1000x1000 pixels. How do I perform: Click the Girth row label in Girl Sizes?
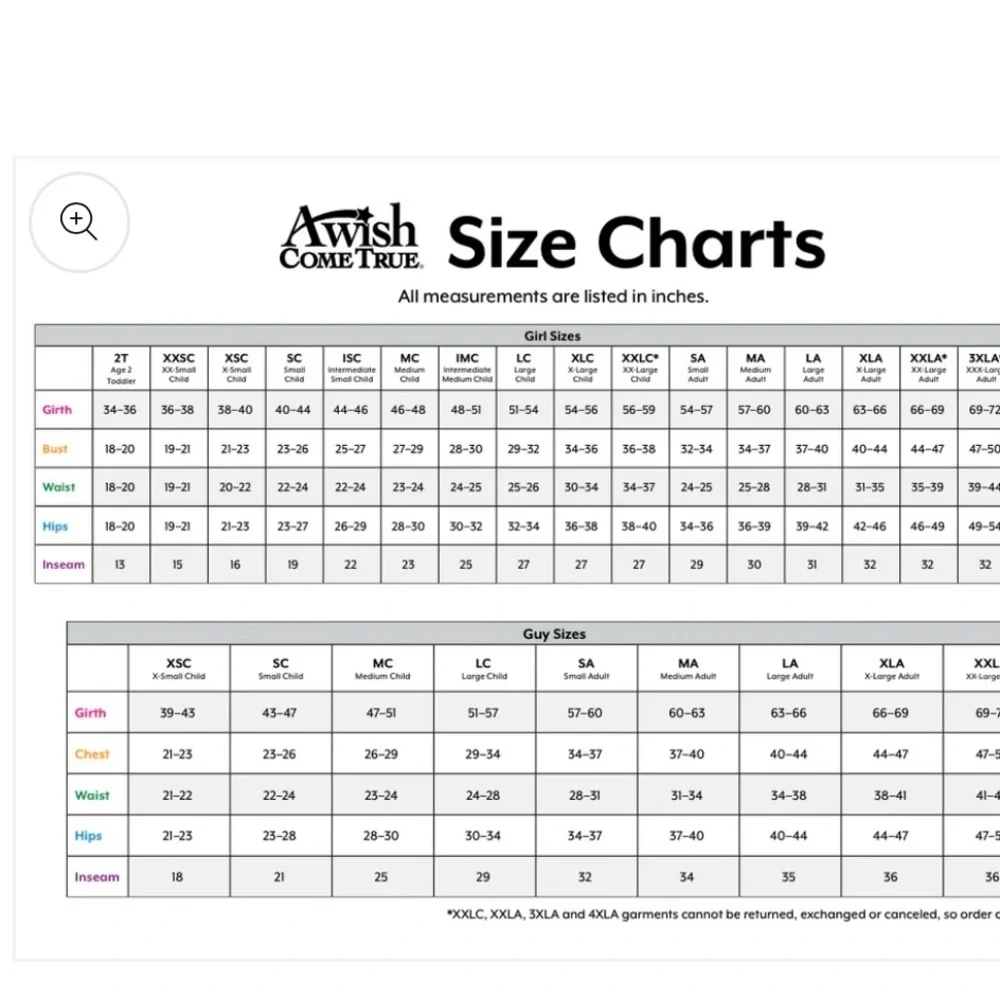coord(57,409)
